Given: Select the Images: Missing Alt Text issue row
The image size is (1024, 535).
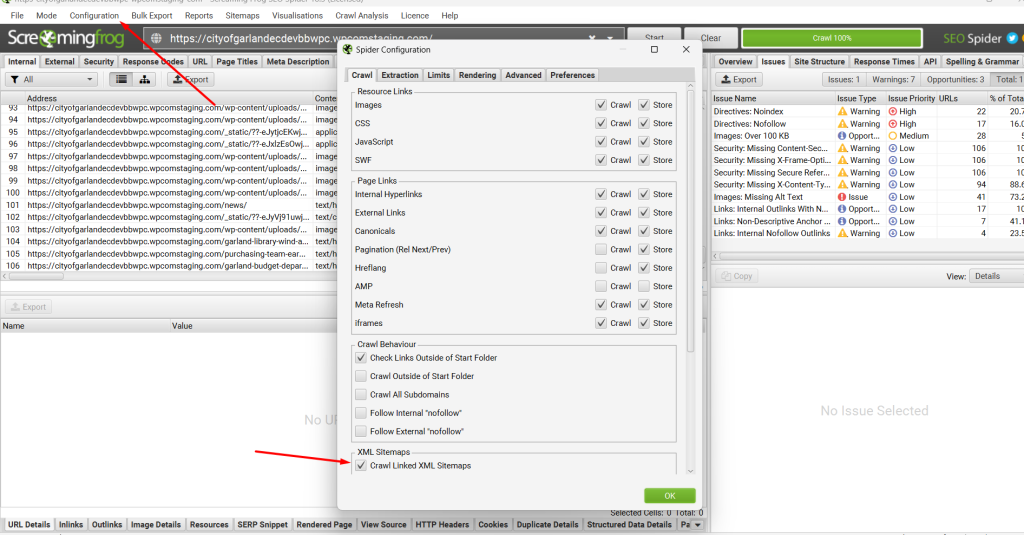Looking at the screenshot, I should tap(758, 197).
